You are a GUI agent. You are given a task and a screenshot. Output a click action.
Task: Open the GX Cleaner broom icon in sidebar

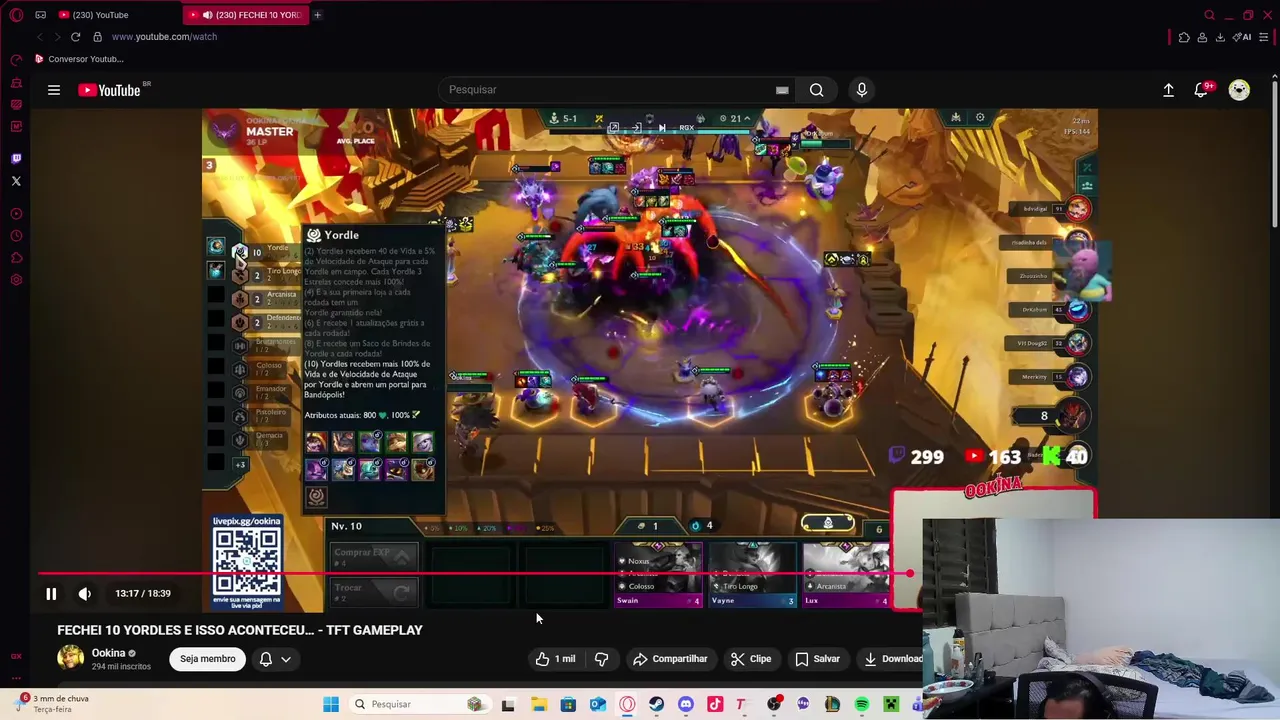tap(16, 82)
